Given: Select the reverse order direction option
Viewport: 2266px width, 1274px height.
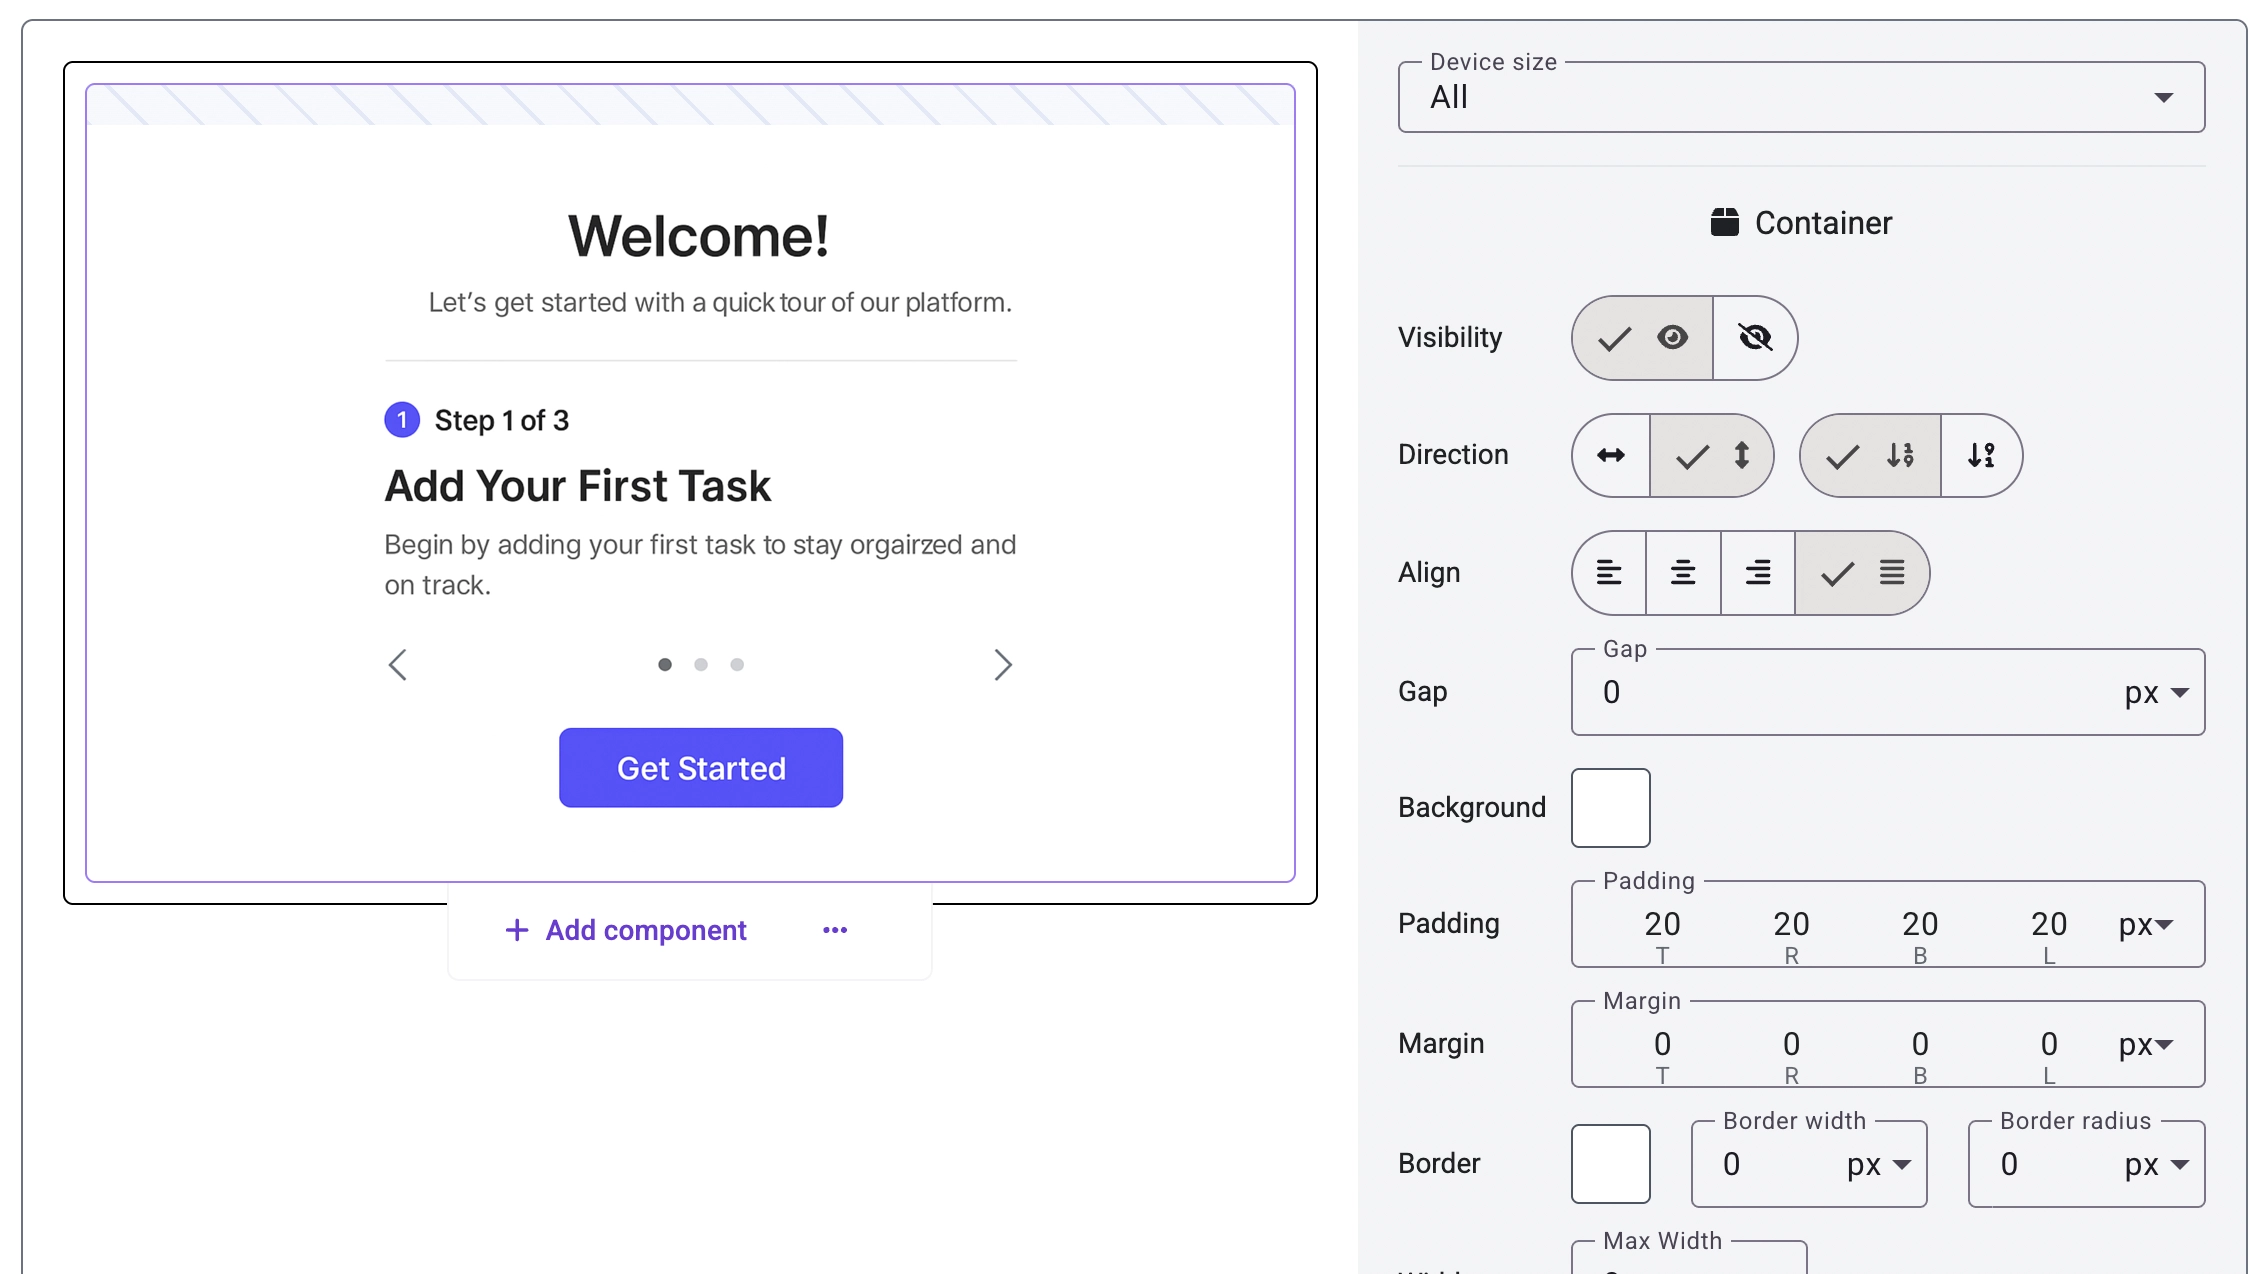Looking at the screenshot, I should (1982, 455).
